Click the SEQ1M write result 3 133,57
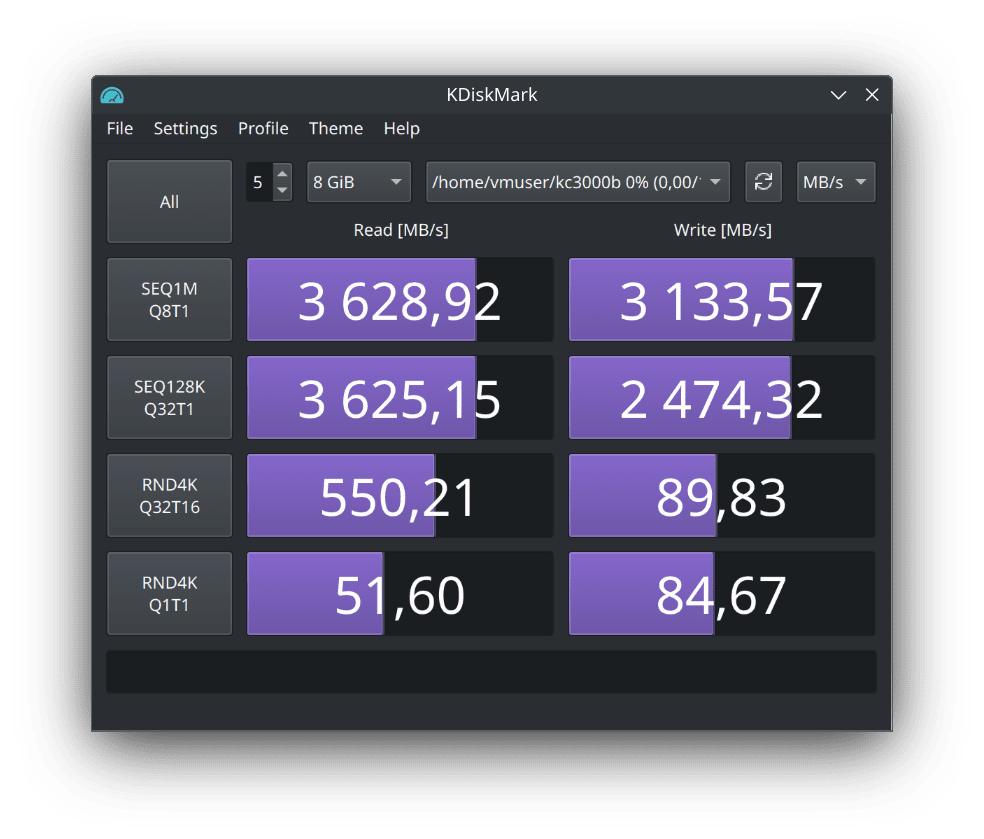 [722, 300]
